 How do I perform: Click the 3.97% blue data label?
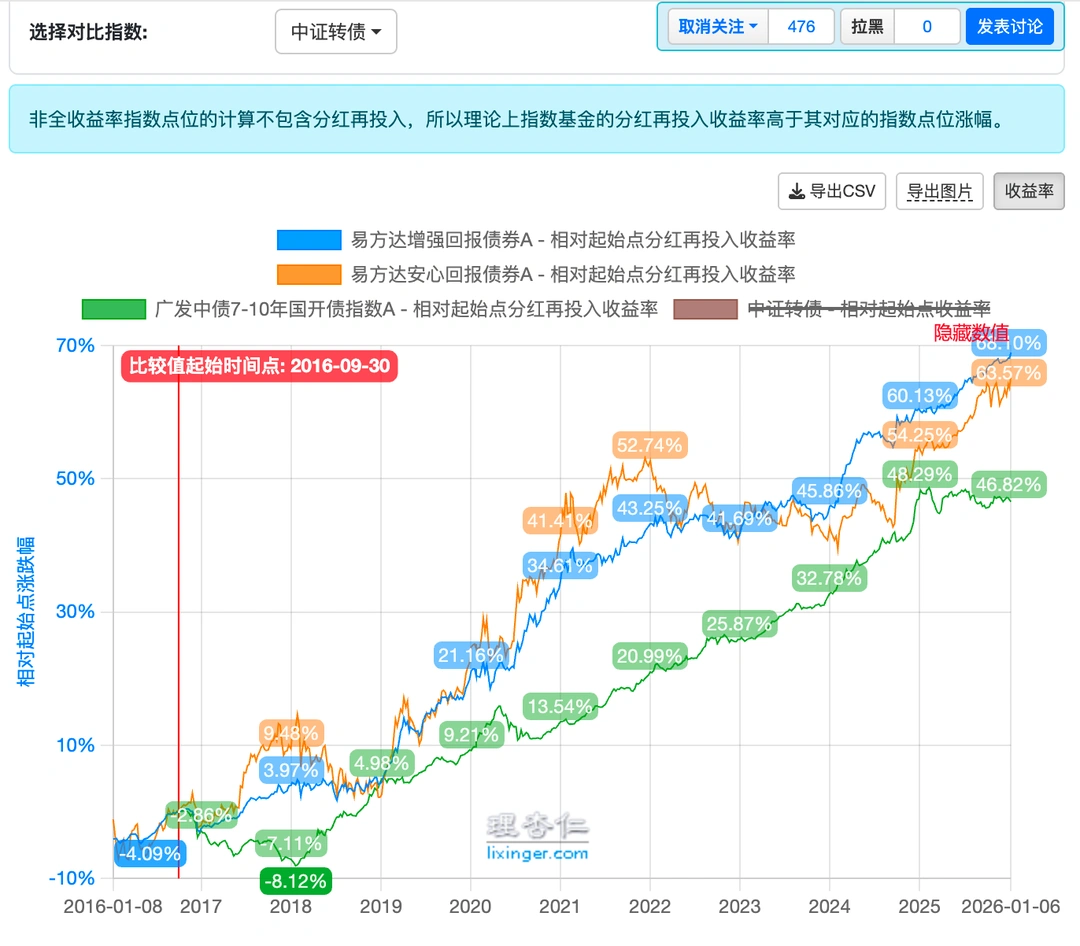(x=291, y=770)
